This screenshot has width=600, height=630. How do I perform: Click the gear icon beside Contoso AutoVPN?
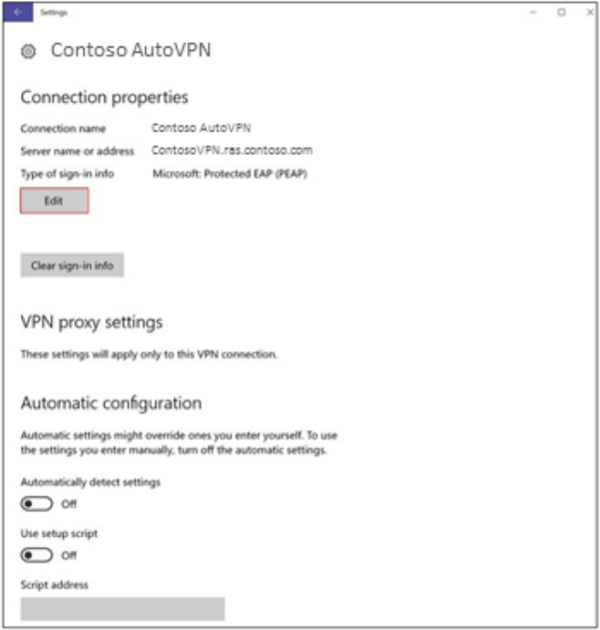(x=28, y=50)
